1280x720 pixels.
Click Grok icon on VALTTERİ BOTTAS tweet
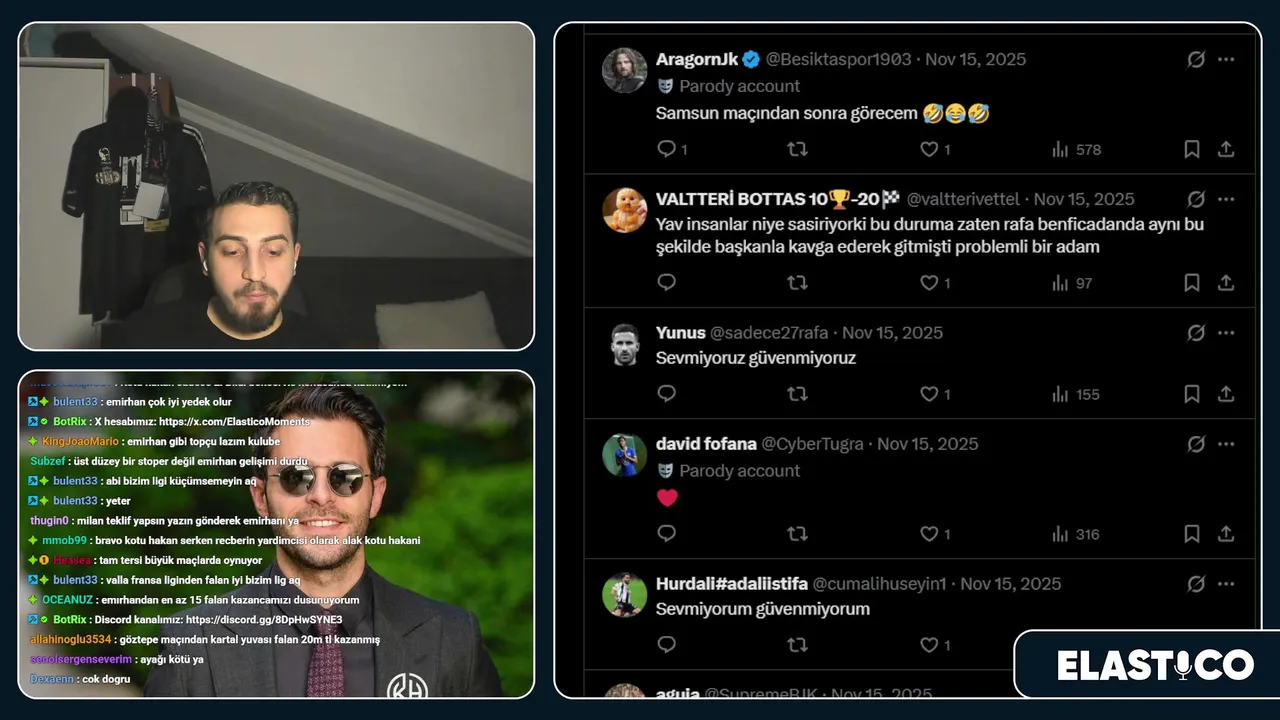[1196, 199]
